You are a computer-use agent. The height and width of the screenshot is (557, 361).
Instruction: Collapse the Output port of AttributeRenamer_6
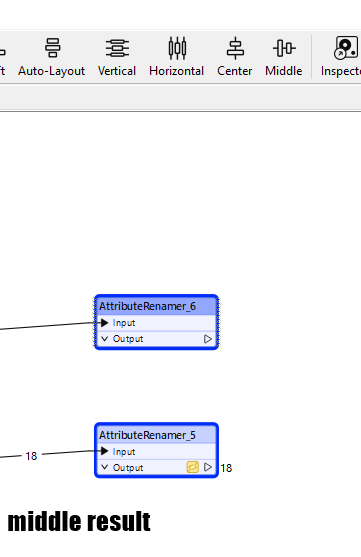click(104, 339)
